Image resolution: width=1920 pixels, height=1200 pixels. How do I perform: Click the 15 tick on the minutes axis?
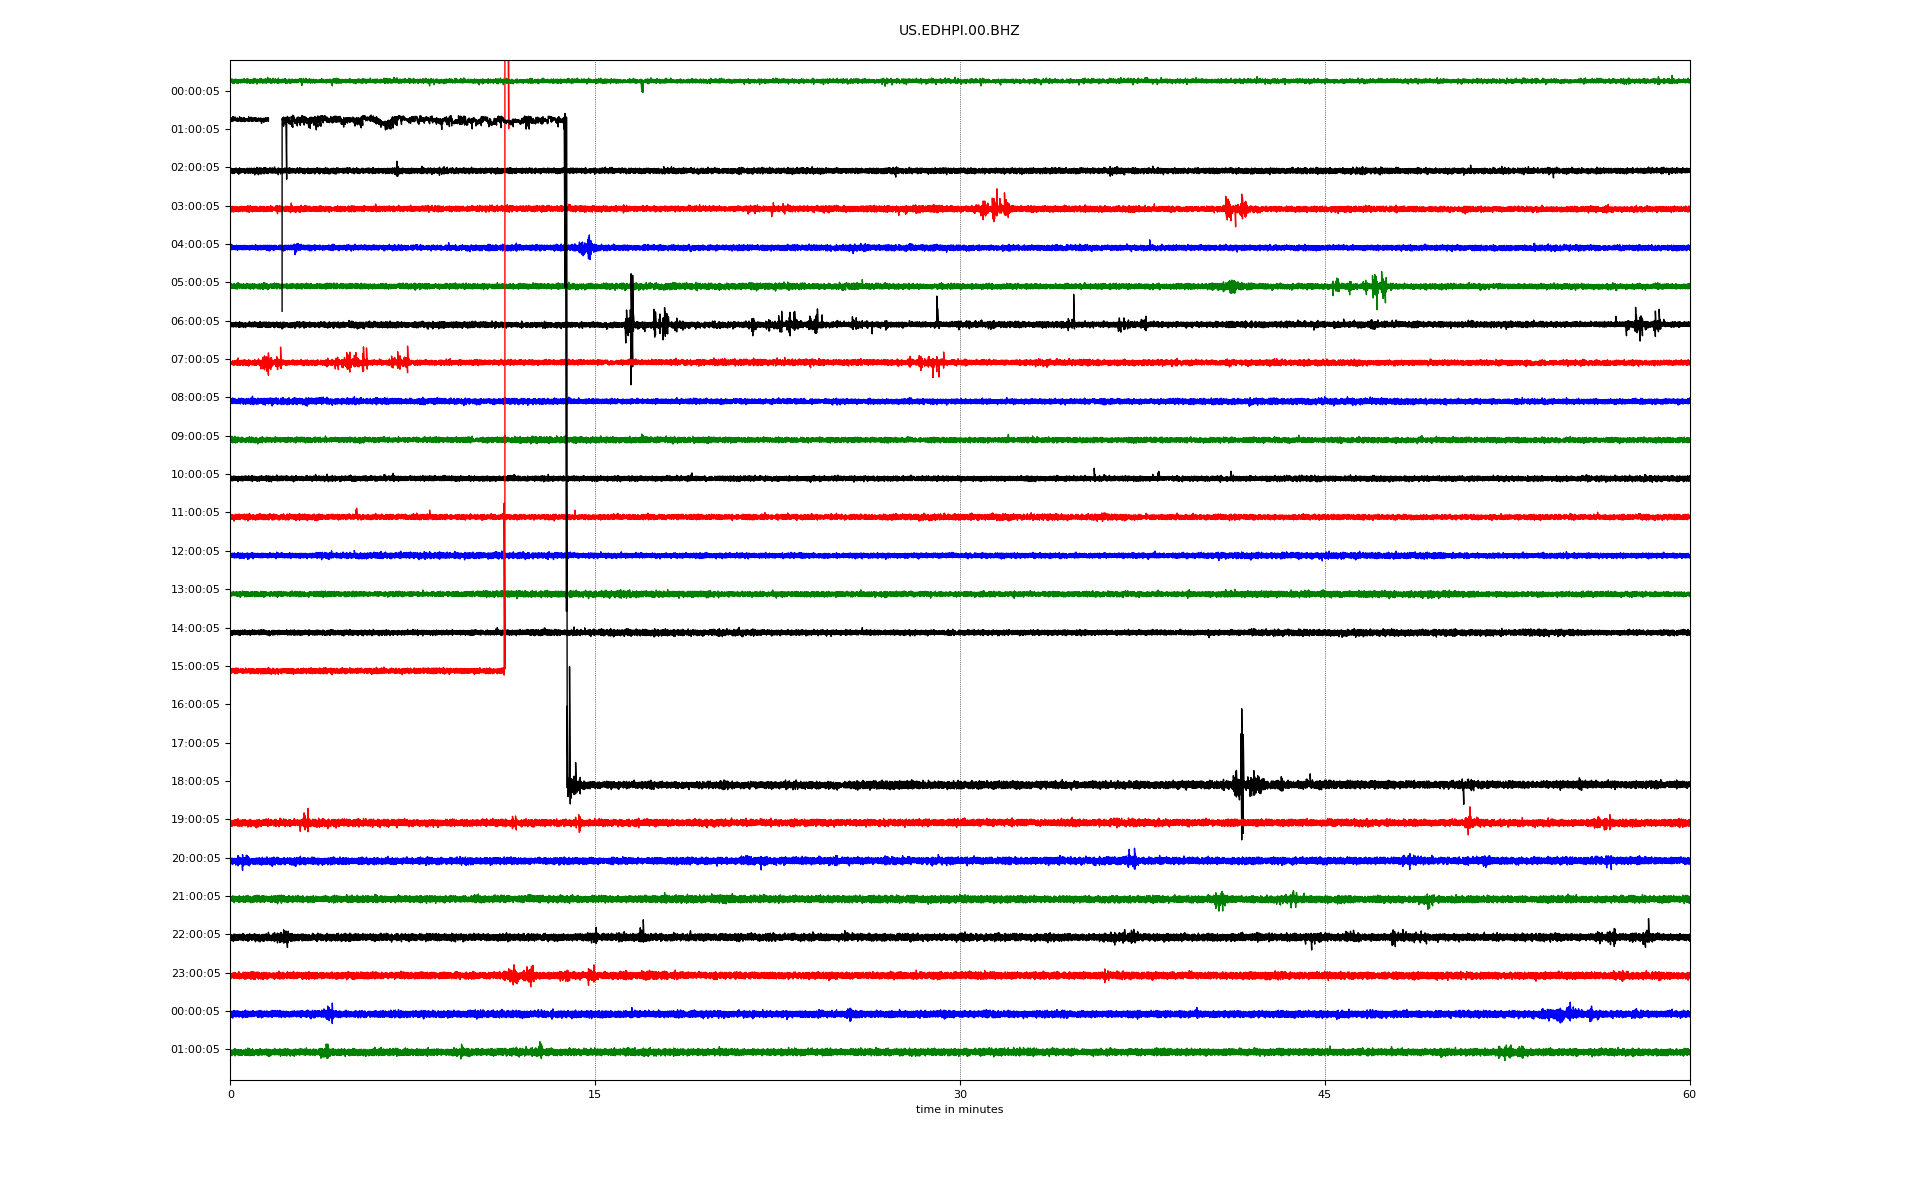tap(595, 1094)
